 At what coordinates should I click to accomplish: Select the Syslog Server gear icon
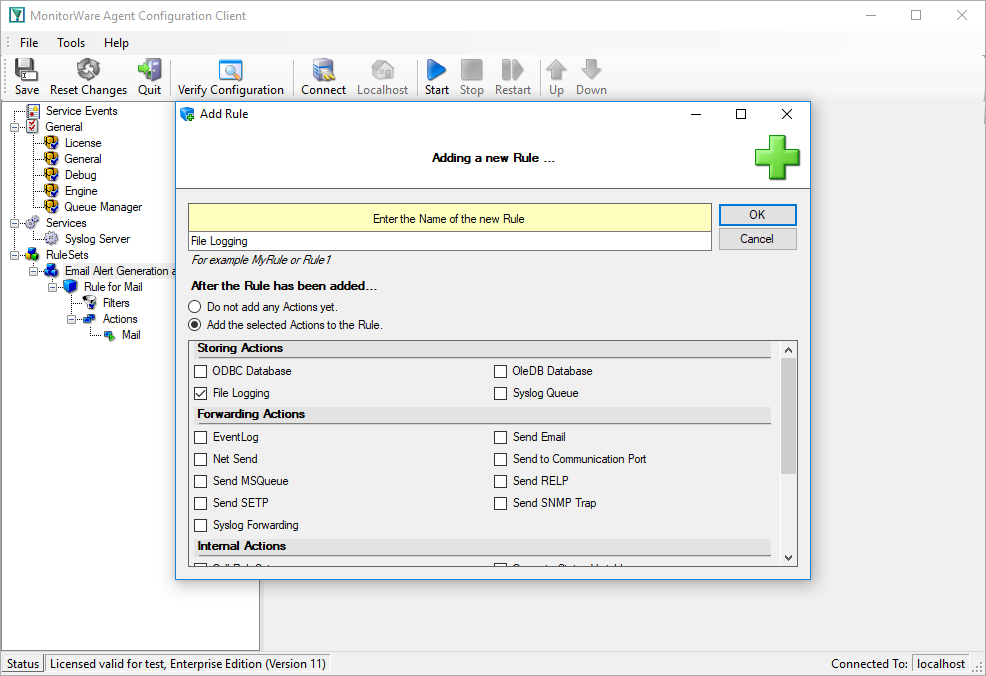(x=52, y=239)
